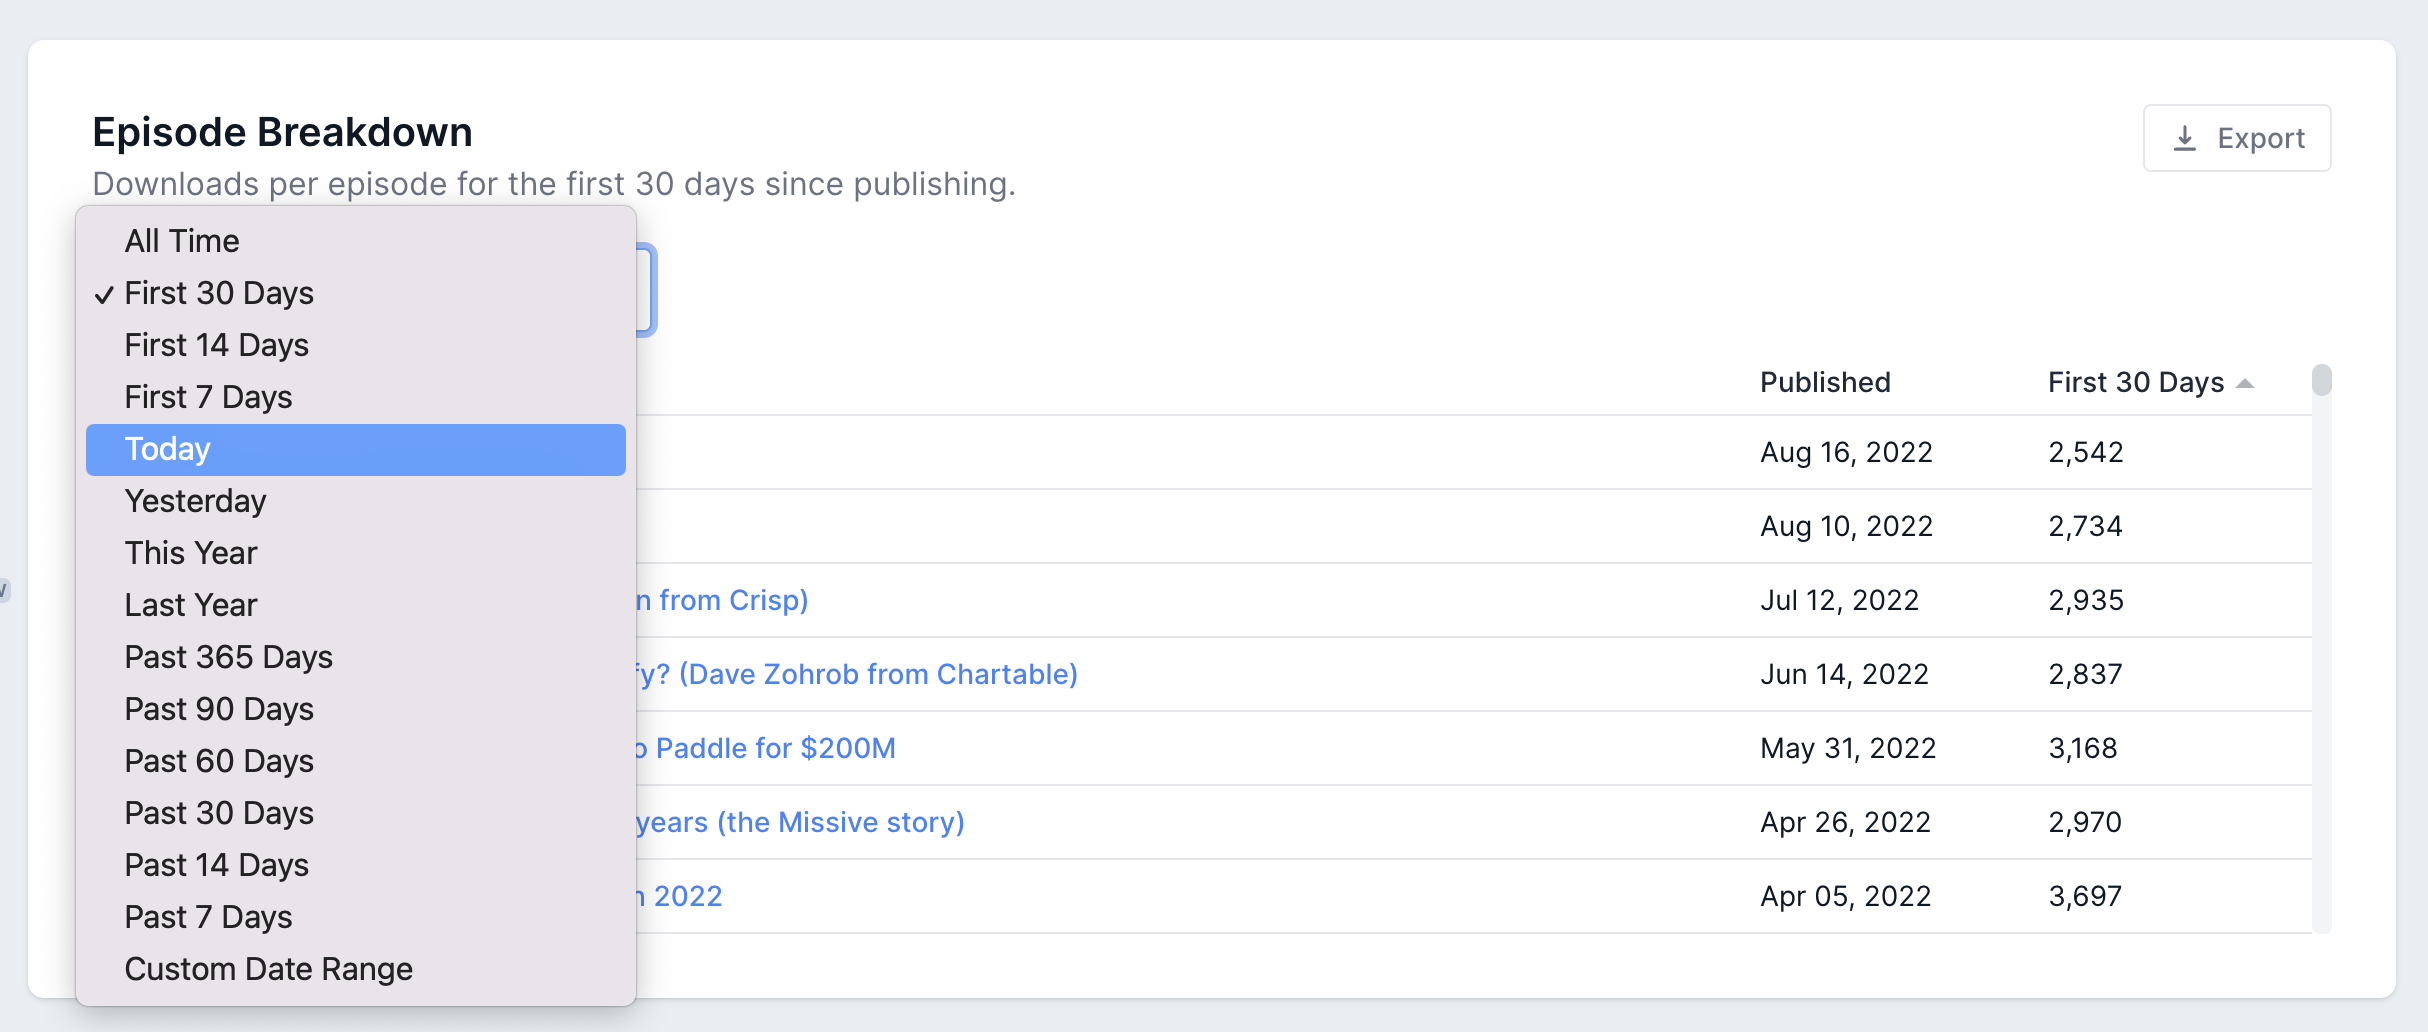
Task: Select This Year date range
Action: 191,553
